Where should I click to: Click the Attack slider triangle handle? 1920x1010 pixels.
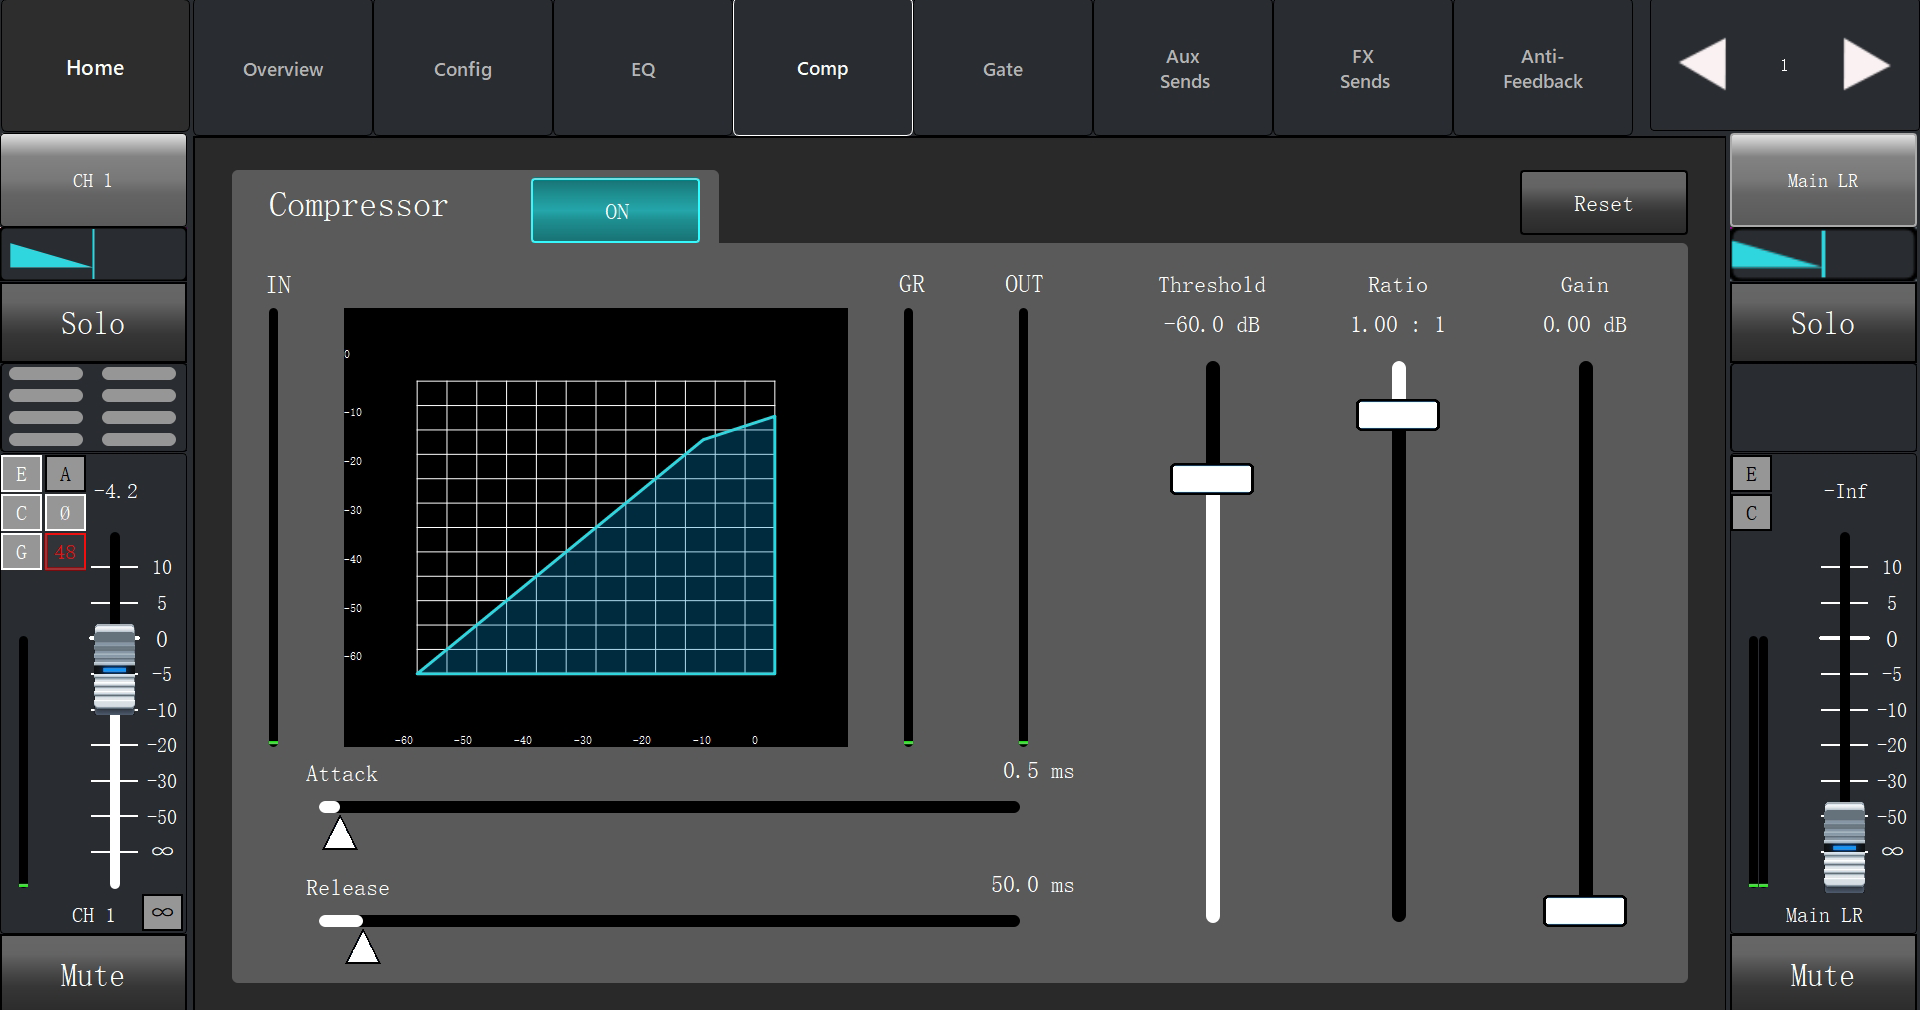(340, 833)
